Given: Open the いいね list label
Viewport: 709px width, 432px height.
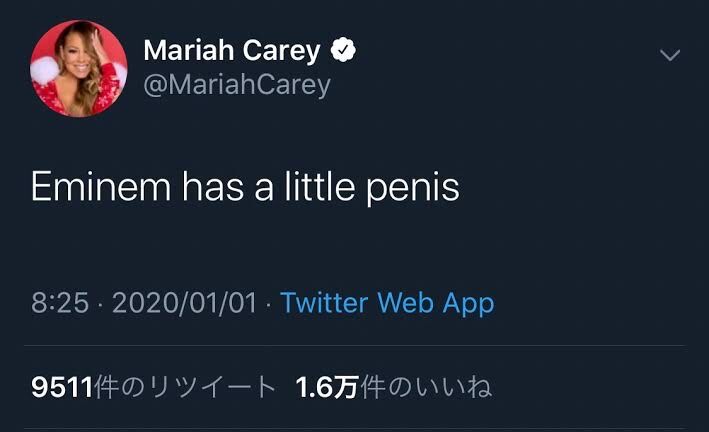Looking at the screenshot, I should pyautogui.click(x=453, y=387).
